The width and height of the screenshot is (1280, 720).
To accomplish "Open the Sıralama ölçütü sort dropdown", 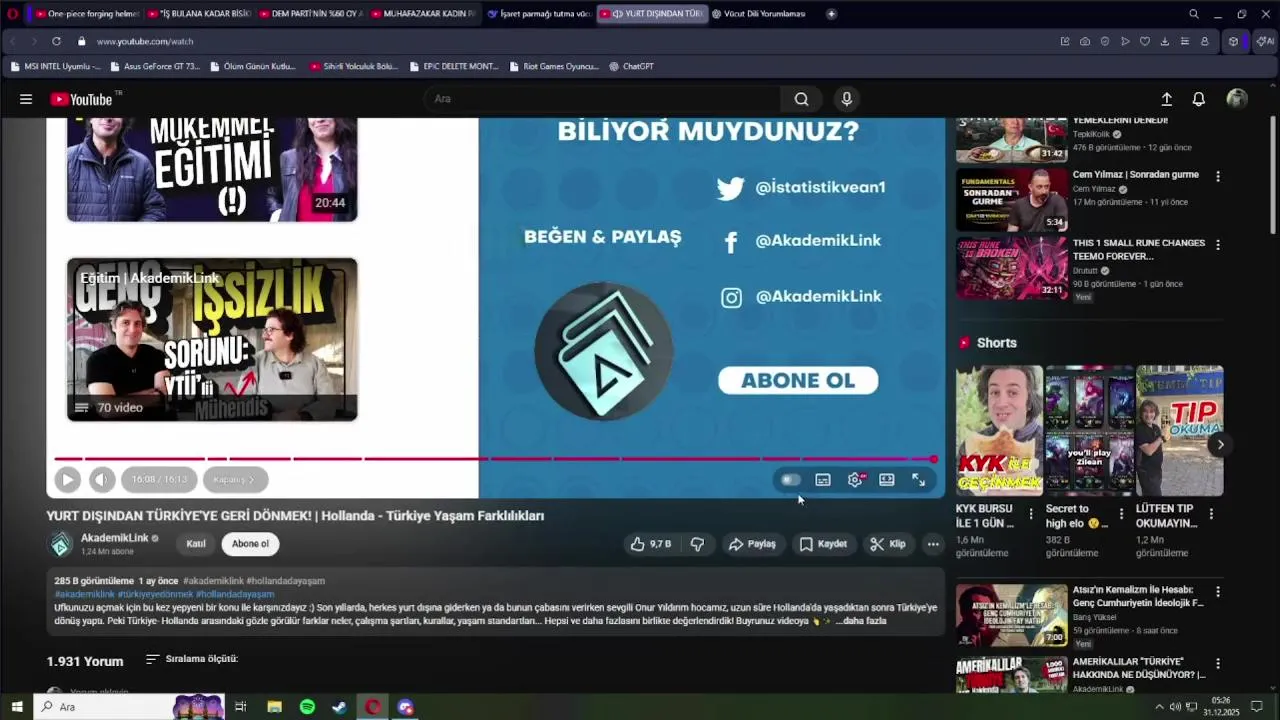I will (x=192, y=659).
